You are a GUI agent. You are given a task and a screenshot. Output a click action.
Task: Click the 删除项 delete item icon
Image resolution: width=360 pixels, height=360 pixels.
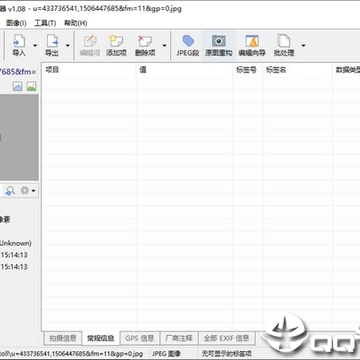tap(145, 45)
